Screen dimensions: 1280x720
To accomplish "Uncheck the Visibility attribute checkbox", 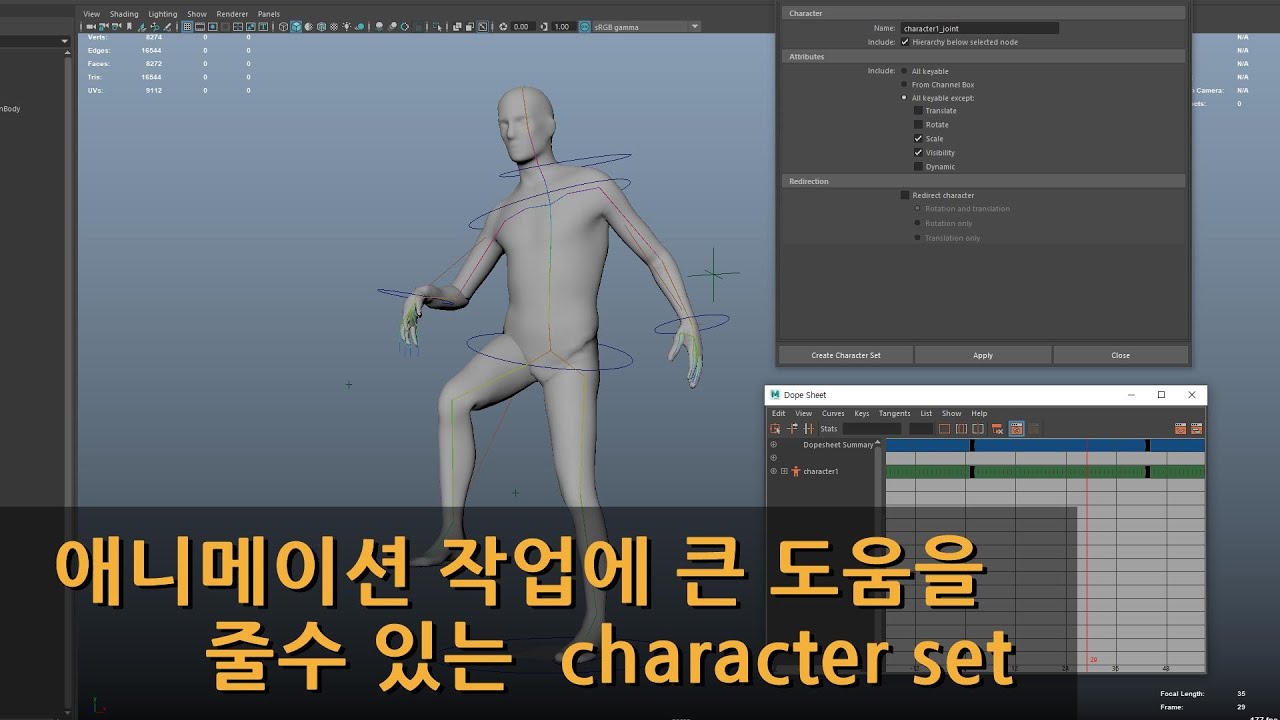I will [918, 153].
